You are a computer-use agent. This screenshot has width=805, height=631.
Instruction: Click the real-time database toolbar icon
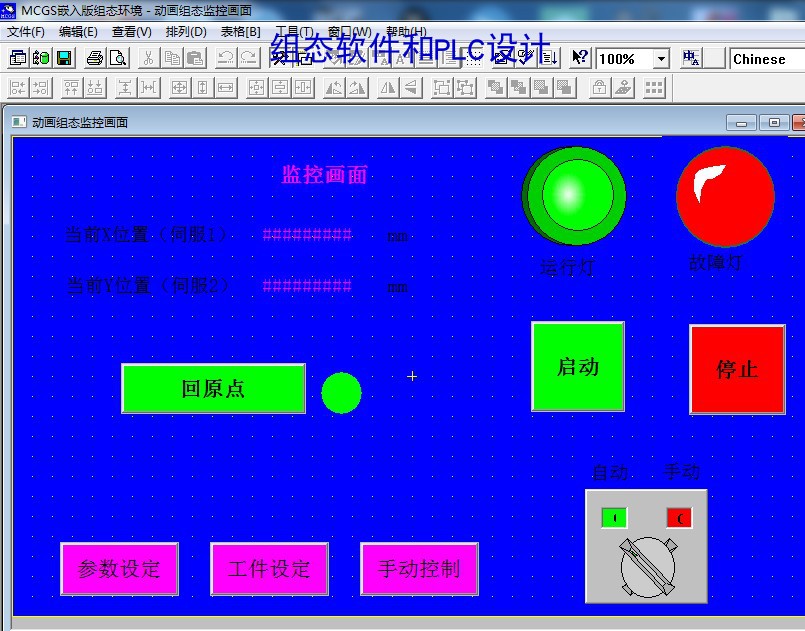coord(41,58)
